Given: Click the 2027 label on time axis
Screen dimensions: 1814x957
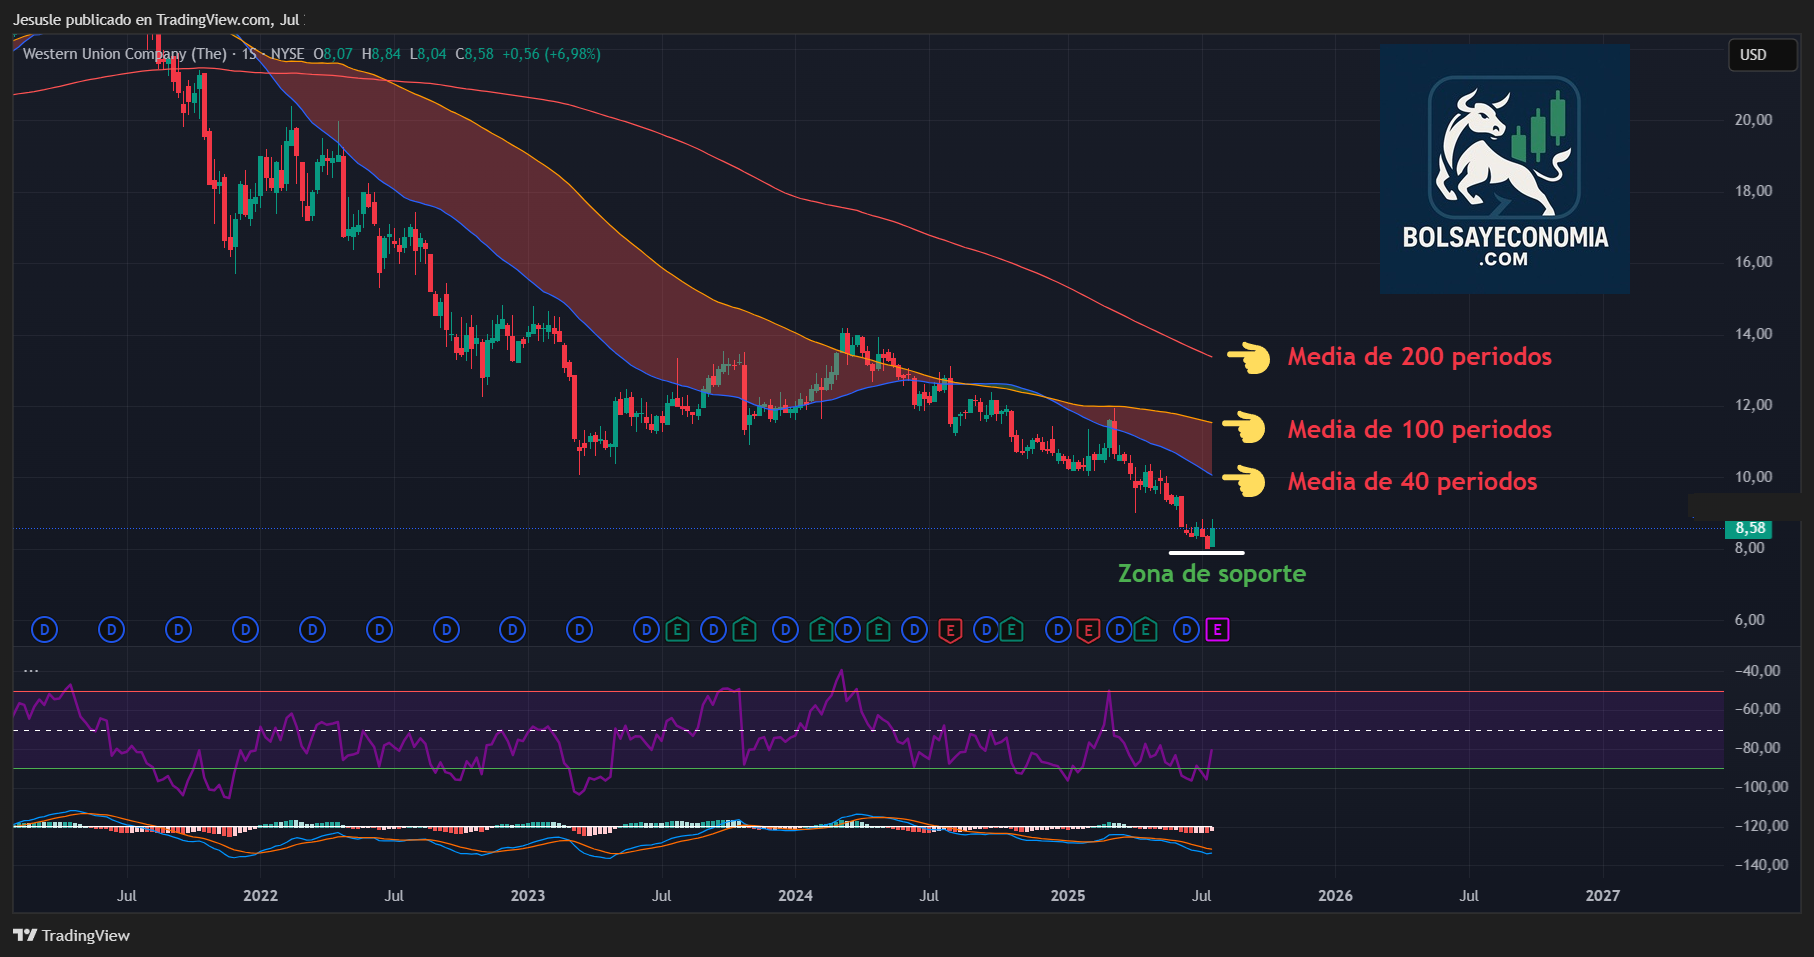Looking at the screenshot, I should 1603,895.
